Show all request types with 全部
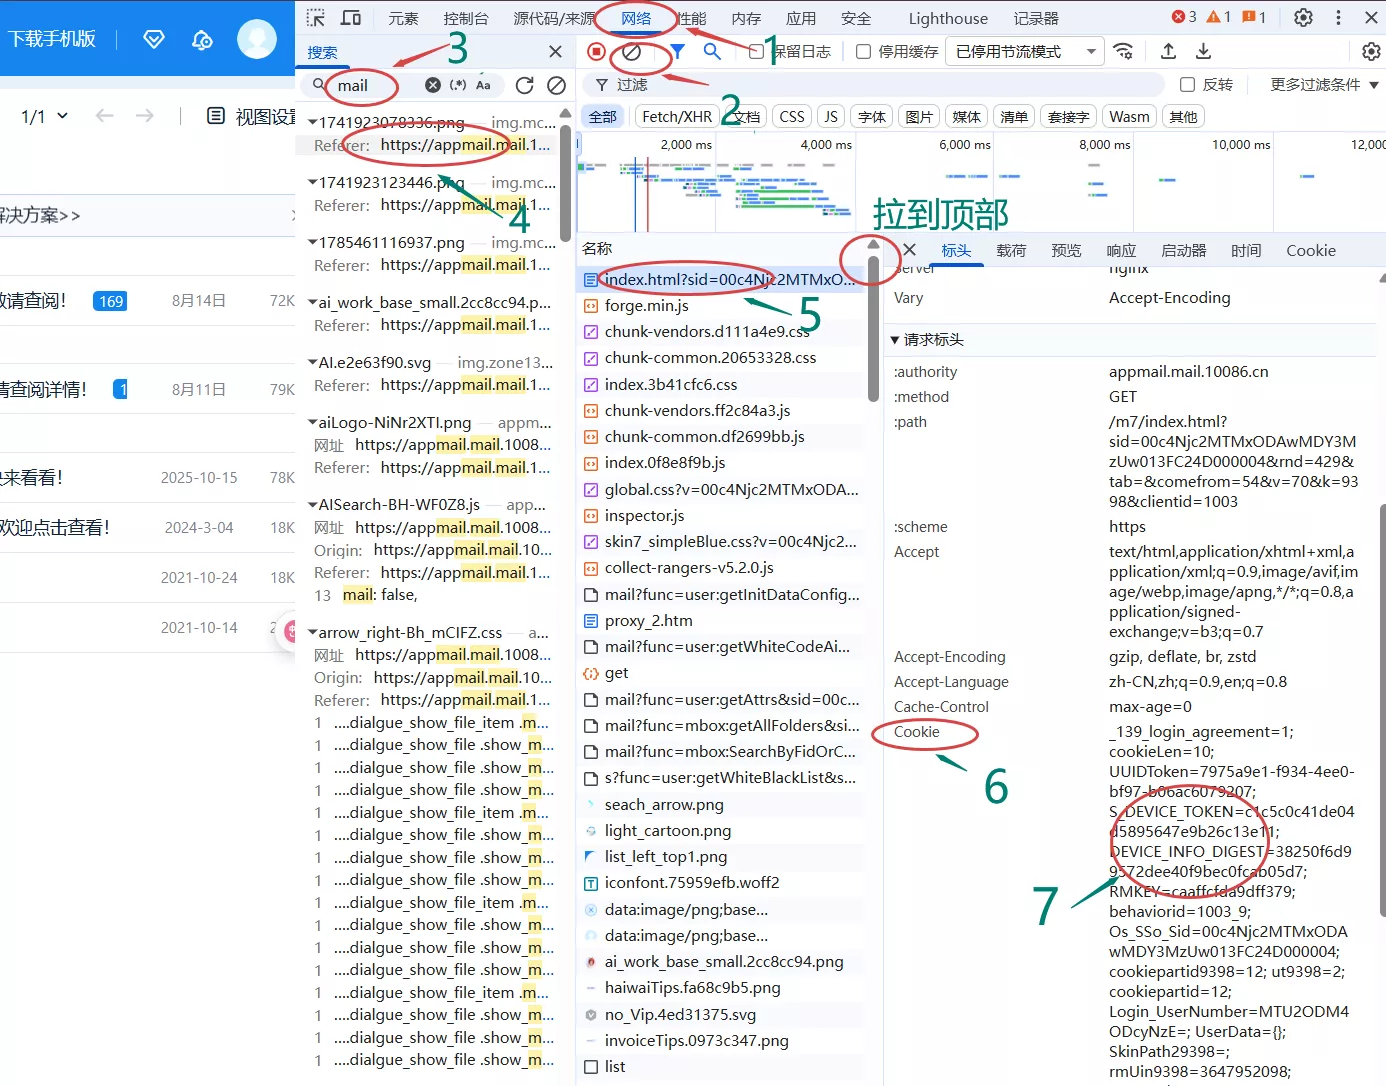The width and height of the screenshot is (1386, 1086). [x=602, y=117]
